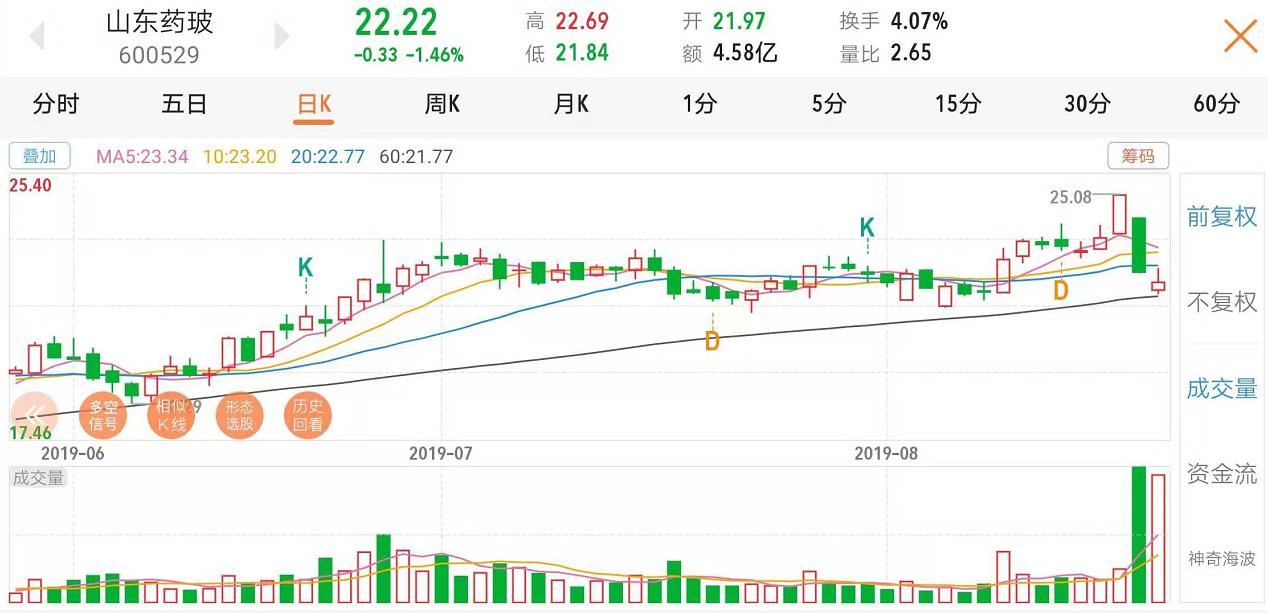The image size is (1268, 613).
Task: Show the 60分 chart
Action: 1216,103
